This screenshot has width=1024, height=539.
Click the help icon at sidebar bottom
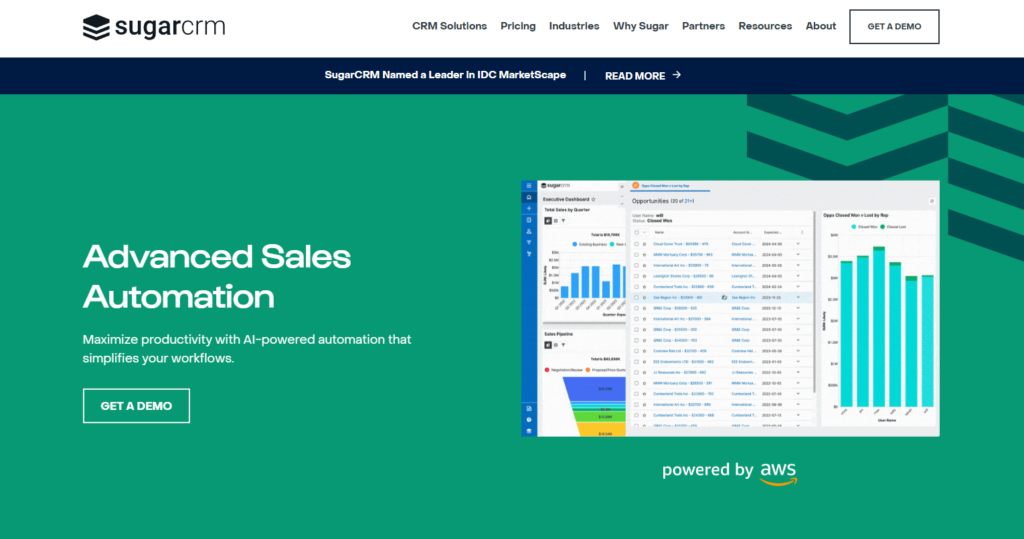coord(529,419)
